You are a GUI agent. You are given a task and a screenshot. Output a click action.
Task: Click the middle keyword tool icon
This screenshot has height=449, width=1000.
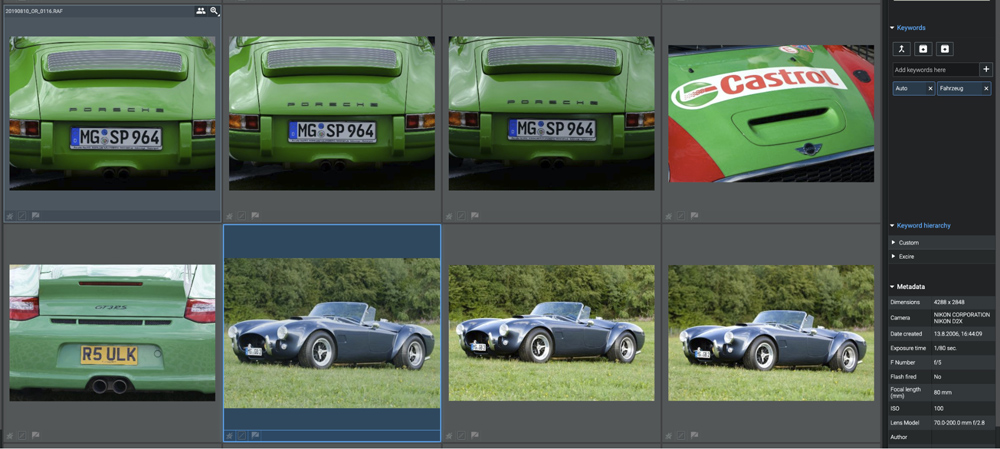pos(923,49)
